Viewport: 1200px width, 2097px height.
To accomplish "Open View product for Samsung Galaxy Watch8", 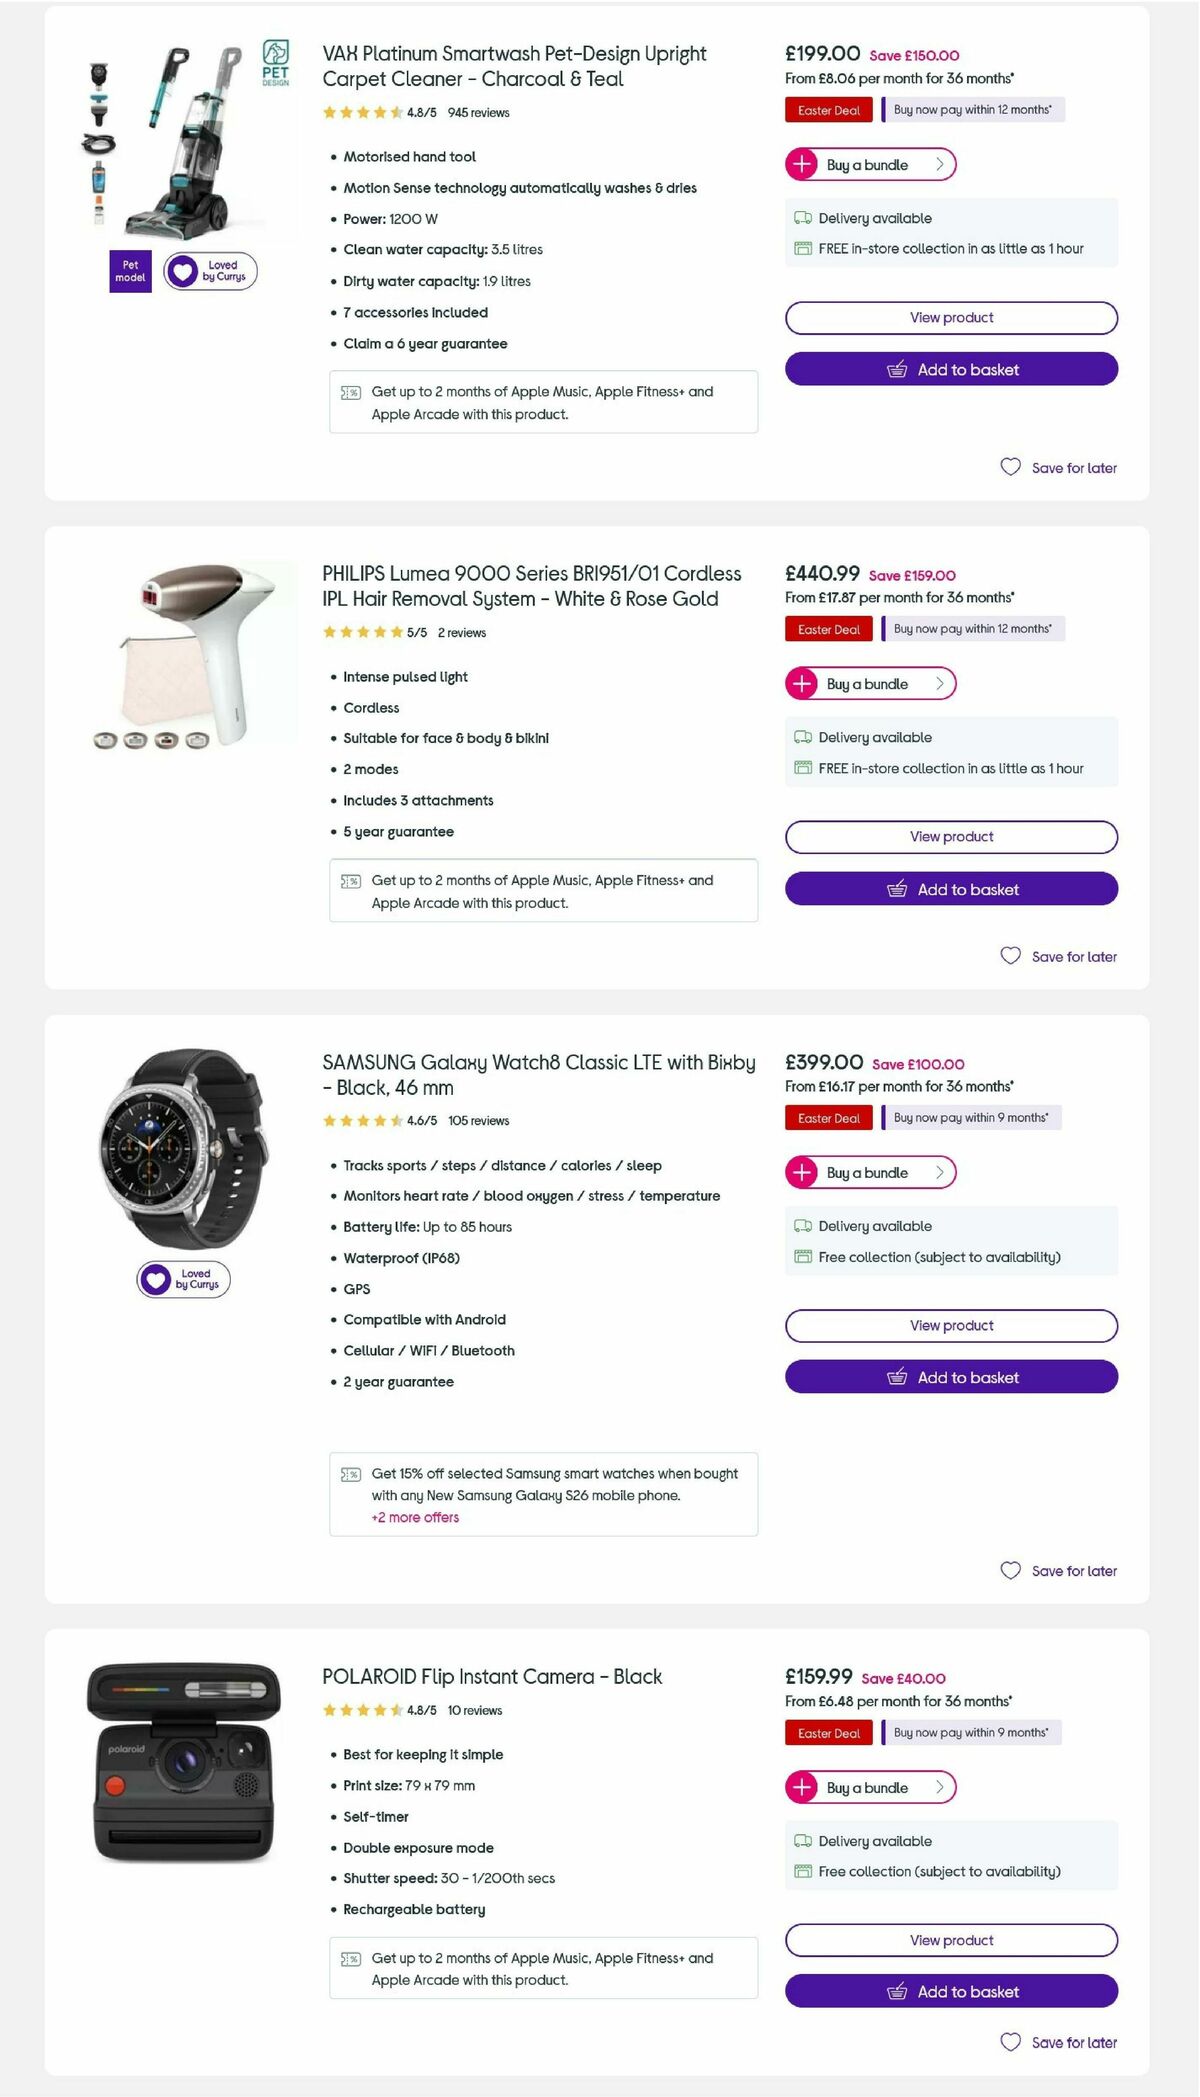I will point(951,1325).
